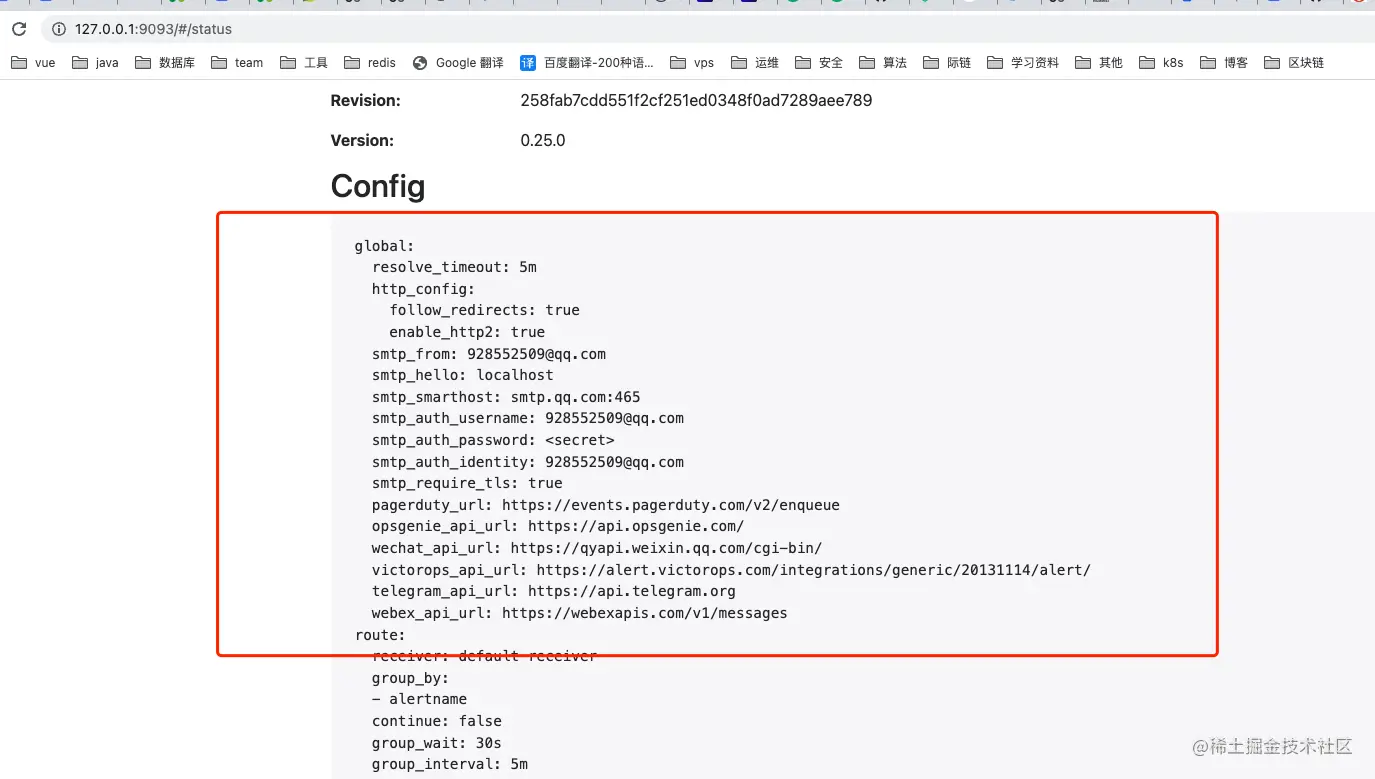Click the smtp_auth_username line

(528, 418)
